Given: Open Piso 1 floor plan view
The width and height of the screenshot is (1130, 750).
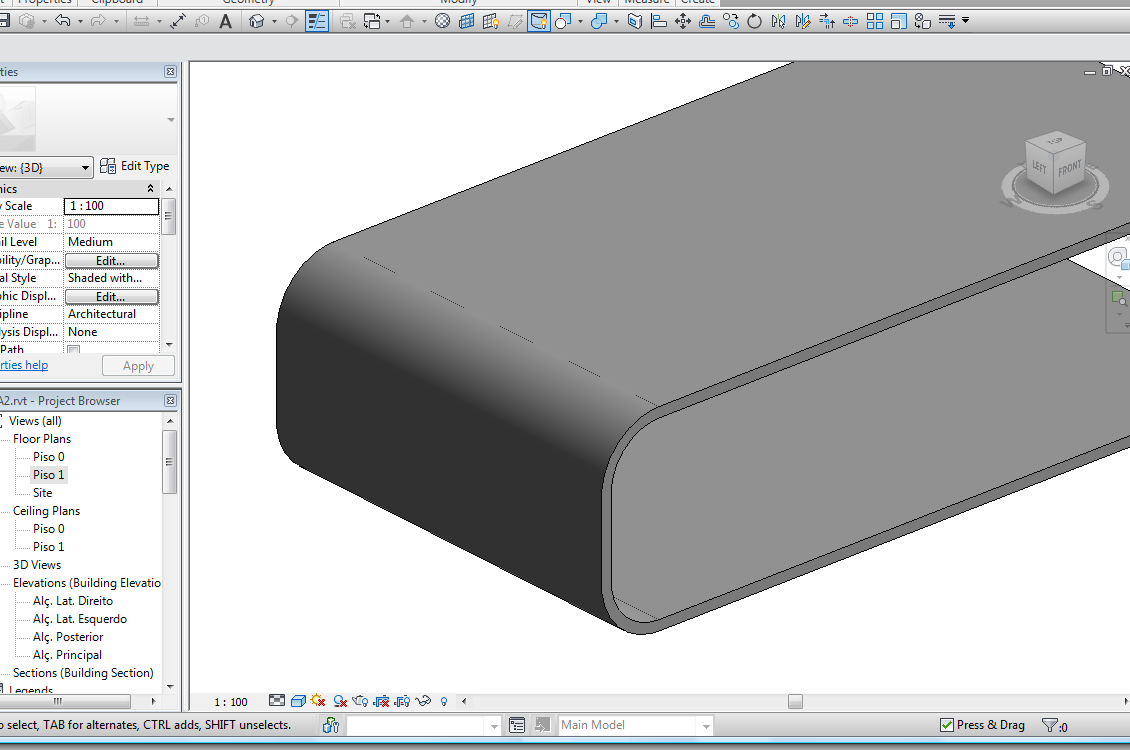Looking at the screenshot, I should [48, 475].
